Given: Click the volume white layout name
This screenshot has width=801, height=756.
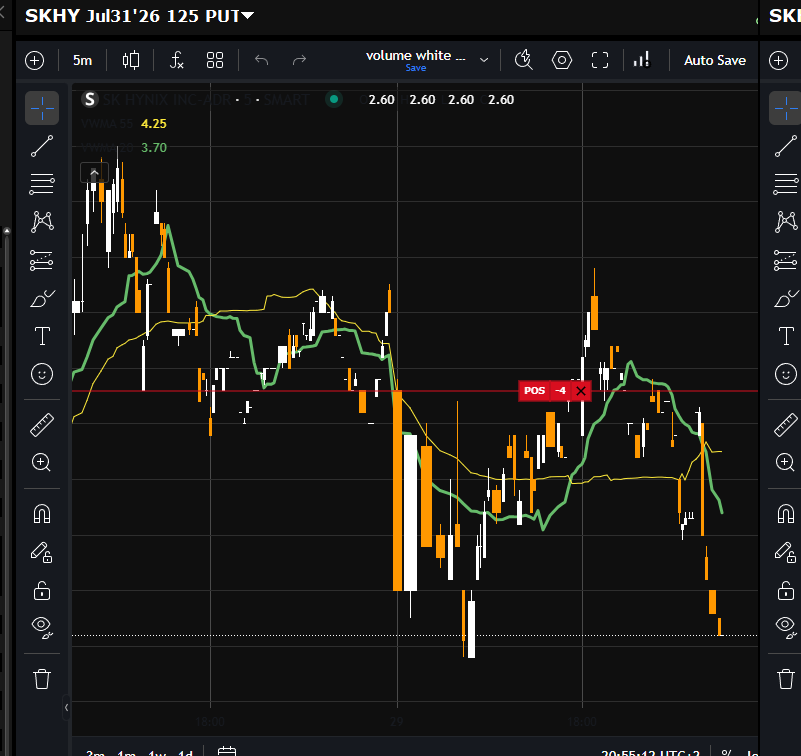Looking at the screenshot, I should 415,55.
